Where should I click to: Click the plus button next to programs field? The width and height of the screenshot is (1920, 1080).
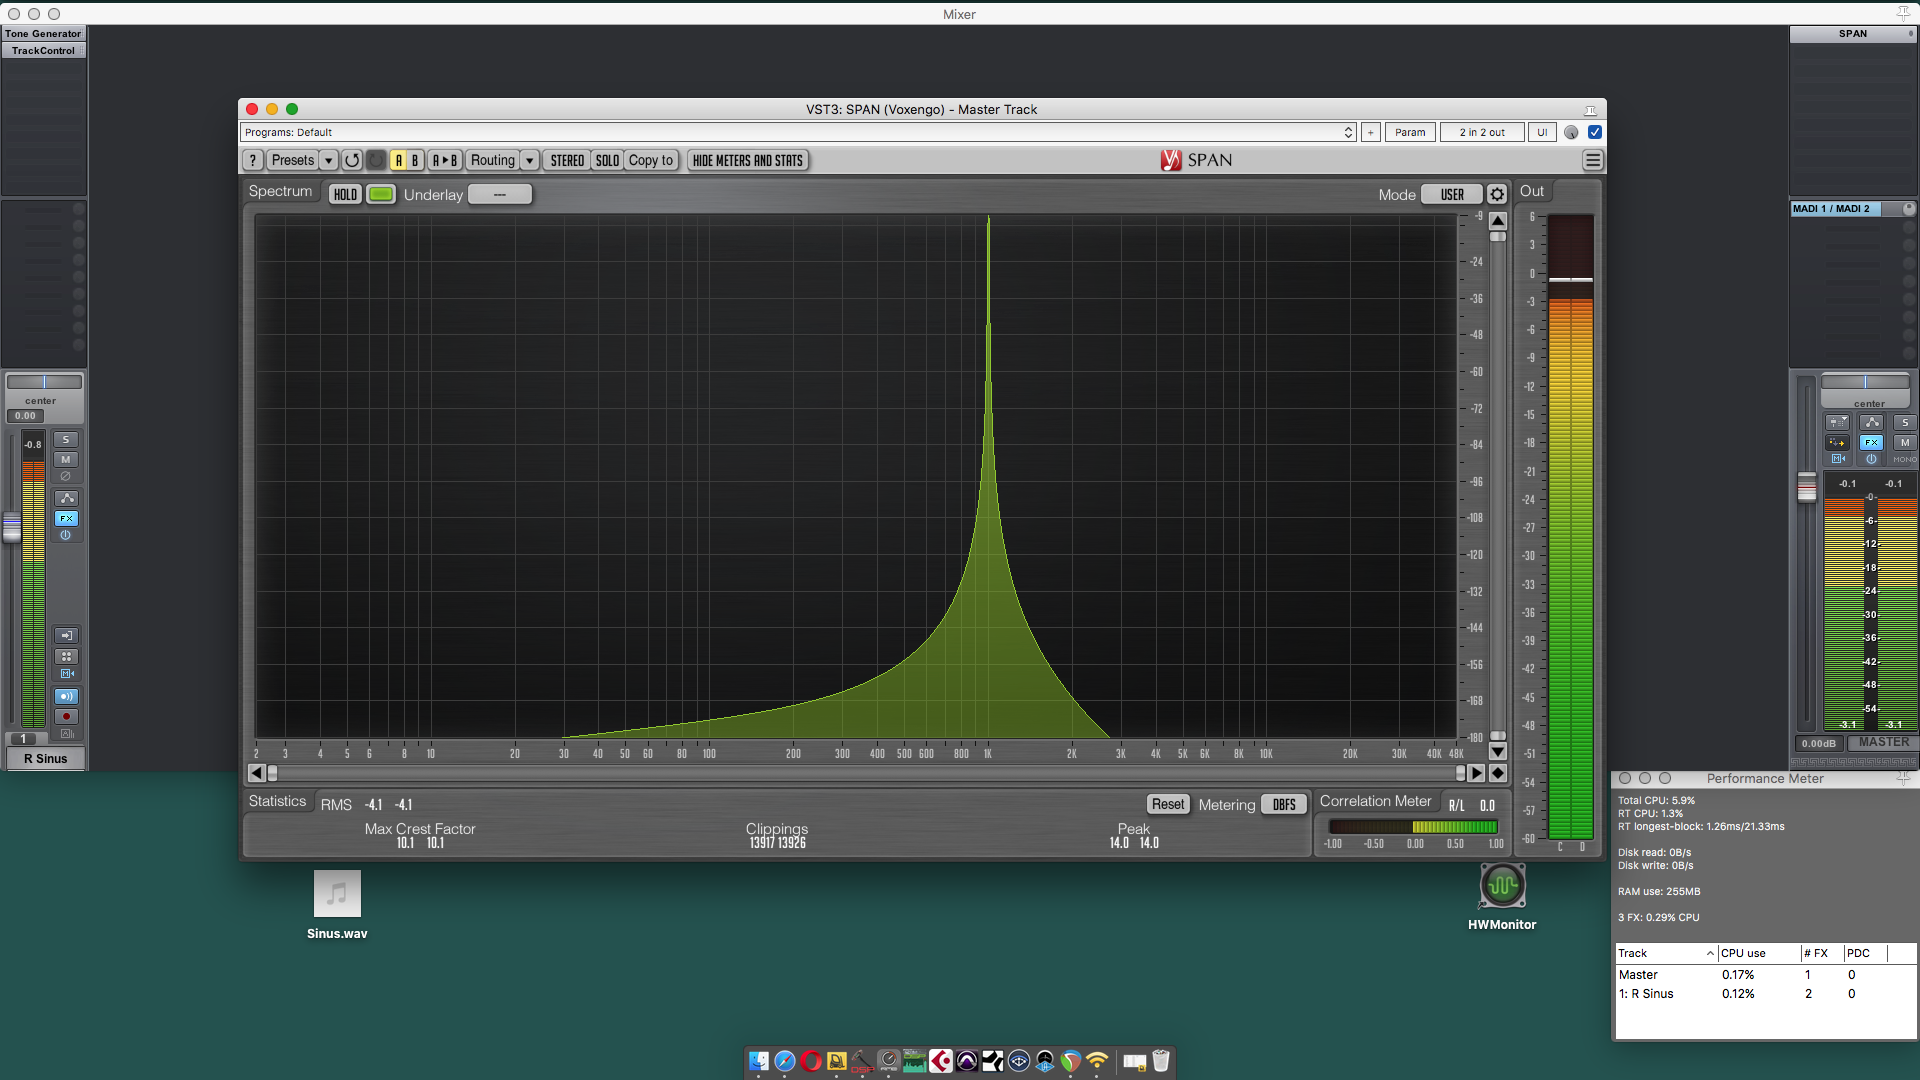[x=1371, y=132]
